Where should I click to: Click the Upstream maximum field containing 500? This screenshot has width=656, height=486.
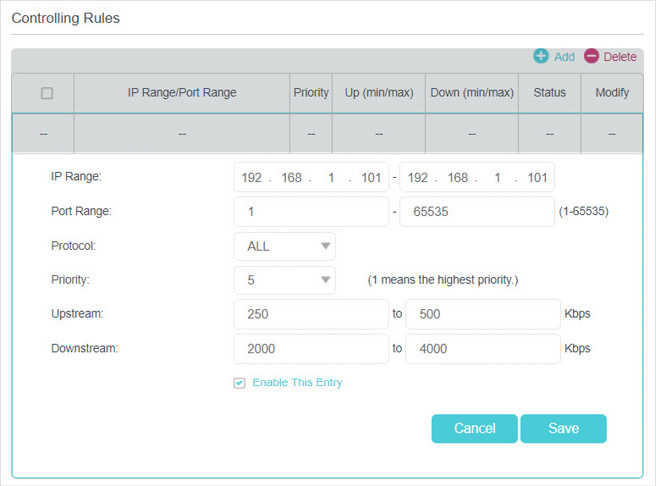click(x=483, y=314)
